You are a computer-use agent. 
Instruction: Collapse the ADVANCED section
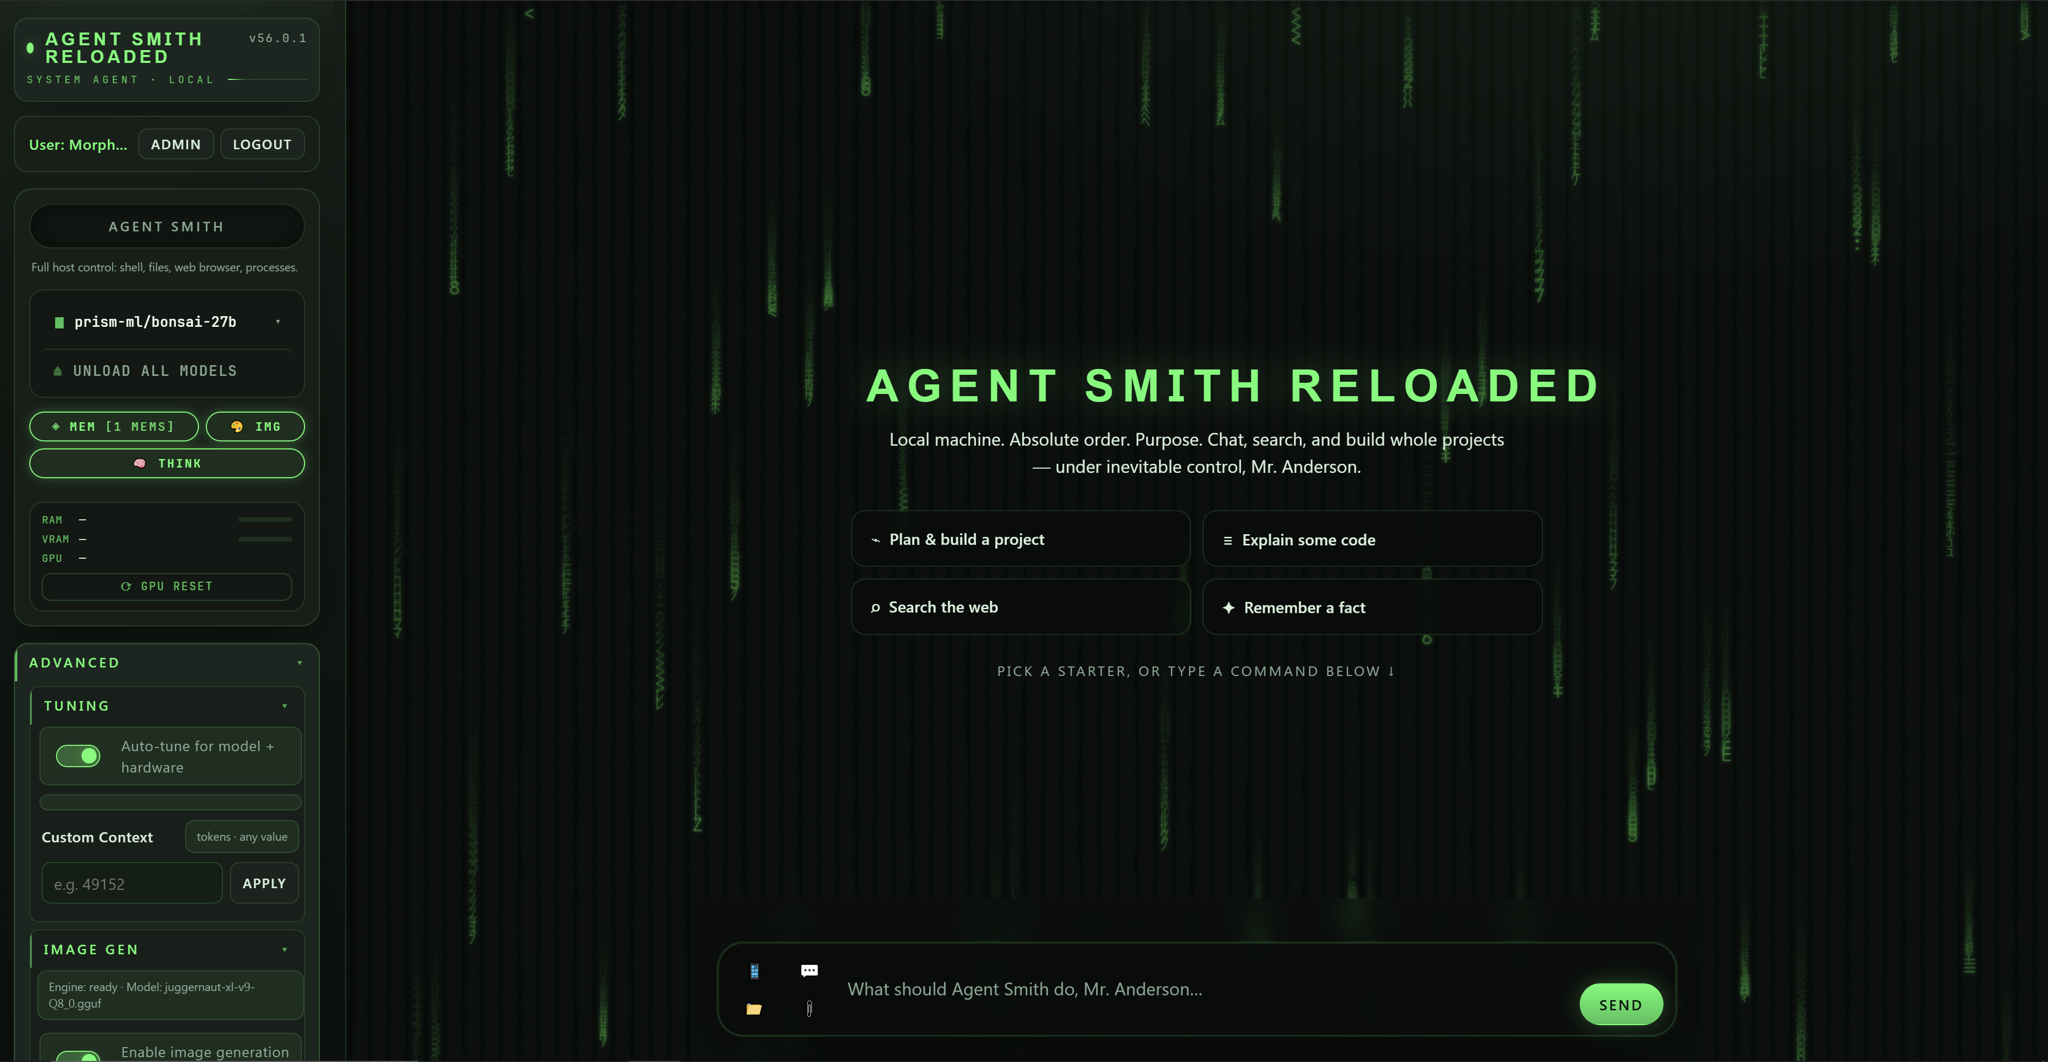coord(167,662)
